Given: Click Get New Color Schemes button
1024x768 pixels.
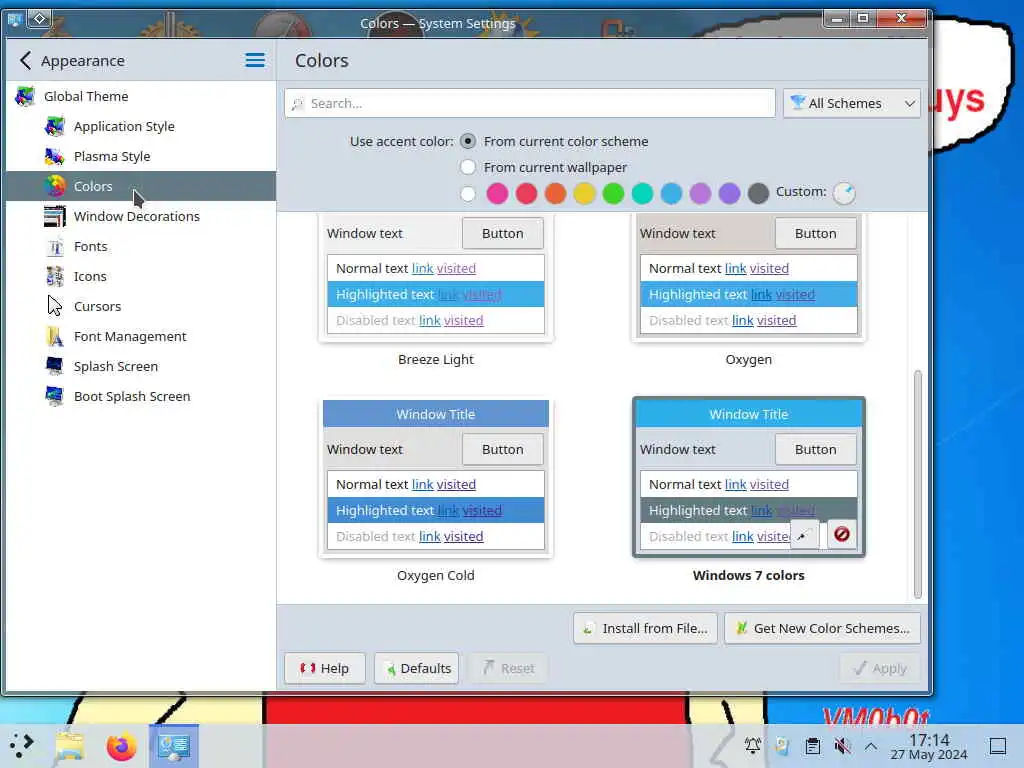Looking at the screenshot, I should click(822, 628).
